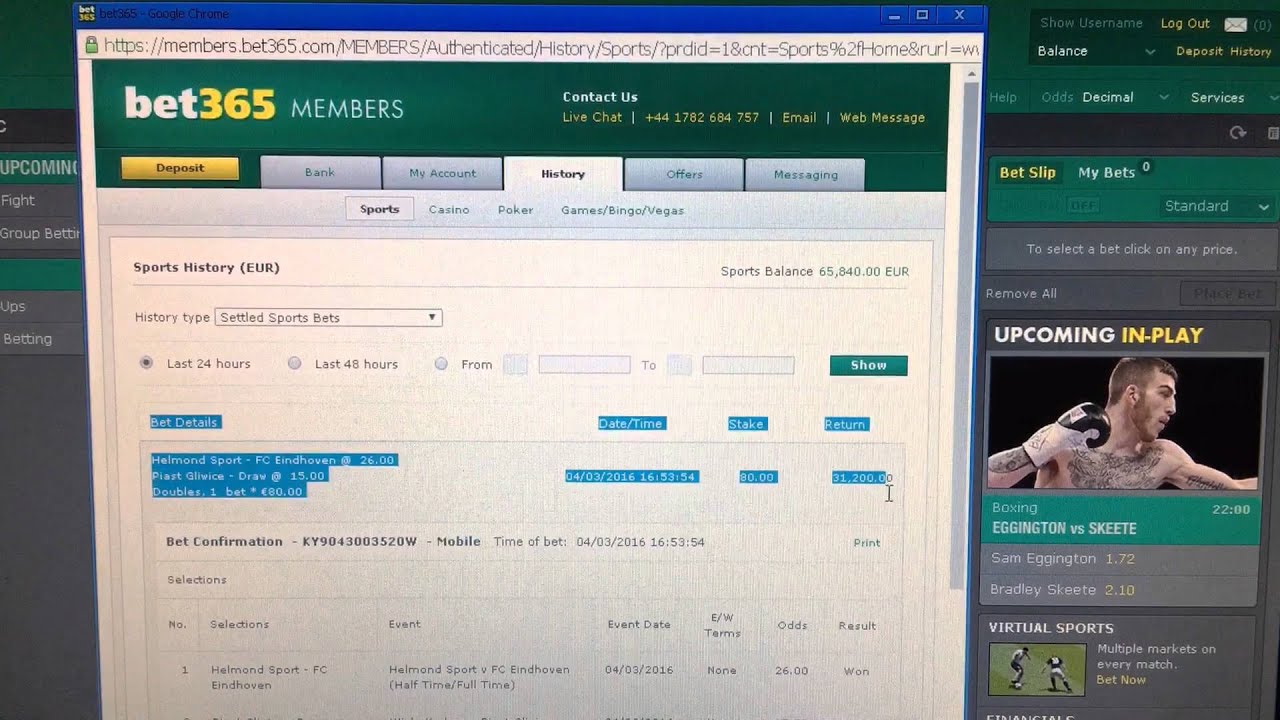
Task: Click Remove All in the bet slip
Action: pos(1021,293)
